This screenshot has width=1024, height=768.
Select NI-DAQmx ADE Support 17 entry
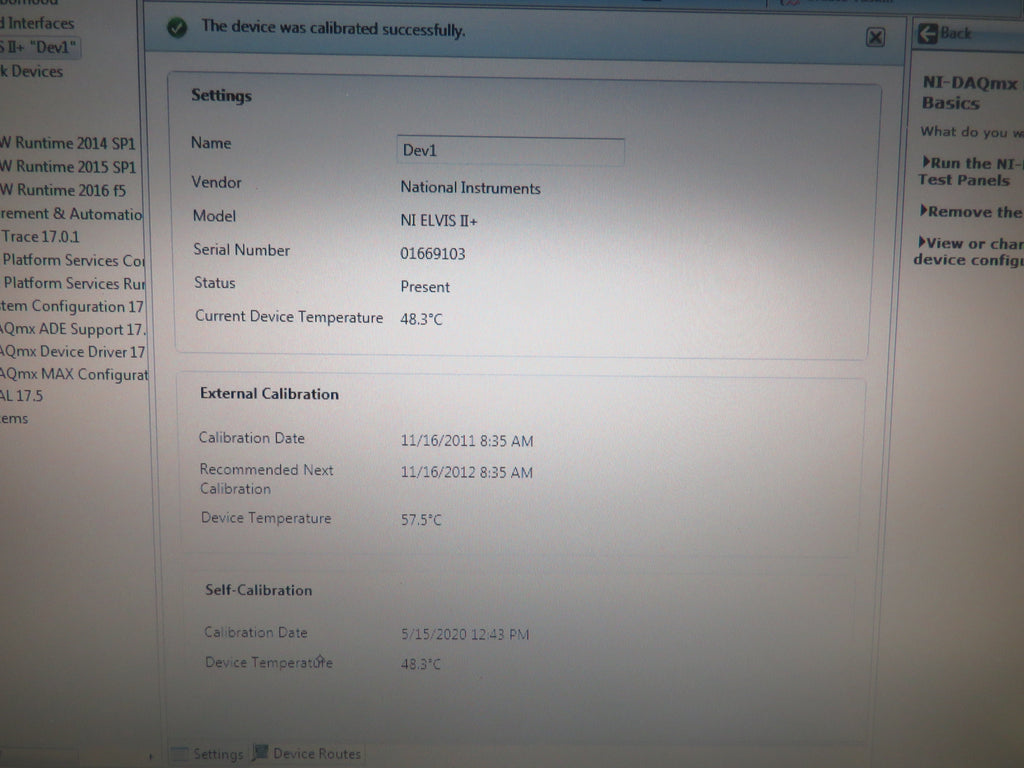68,329
